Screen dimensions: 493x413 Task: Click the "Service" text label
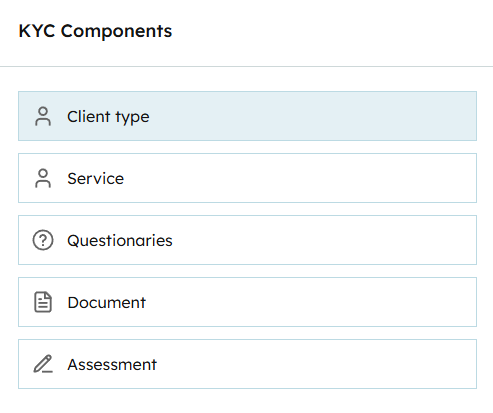click(96, 178)
